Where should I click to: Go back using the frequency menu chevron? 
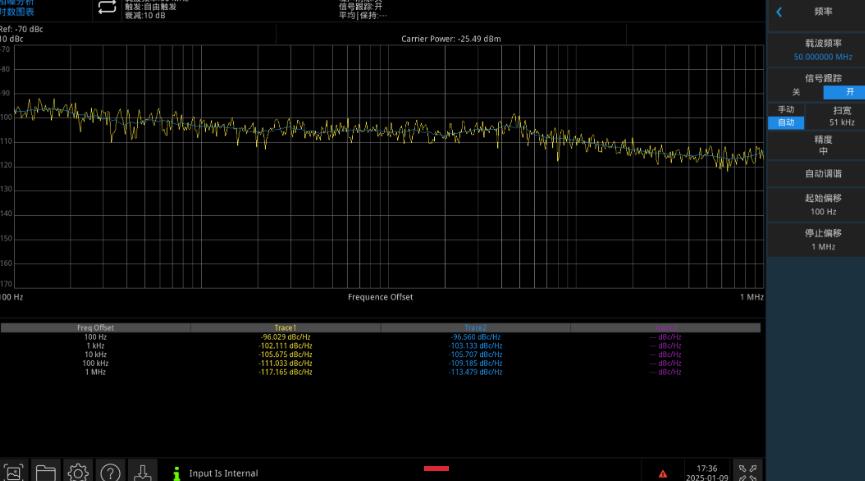(780, 12)
